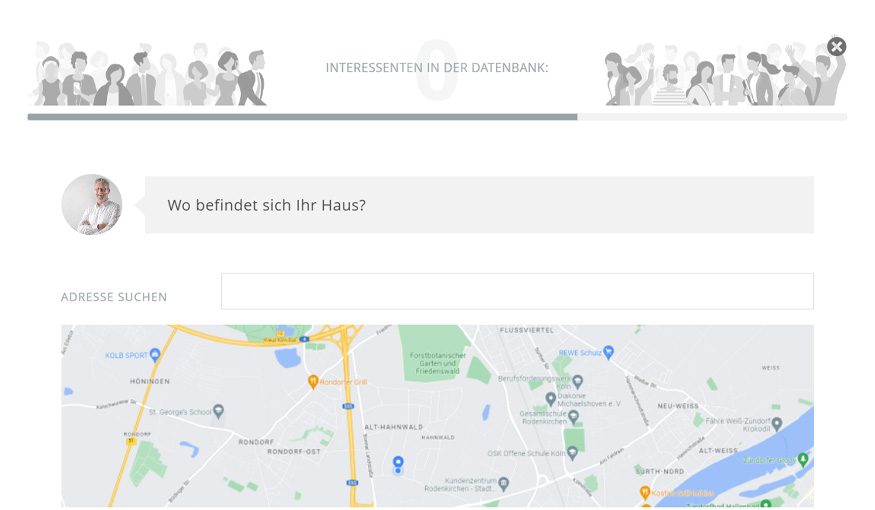
Task: Open the Kundenzentrum Rodenkirchen building pin
Action: 503,483
